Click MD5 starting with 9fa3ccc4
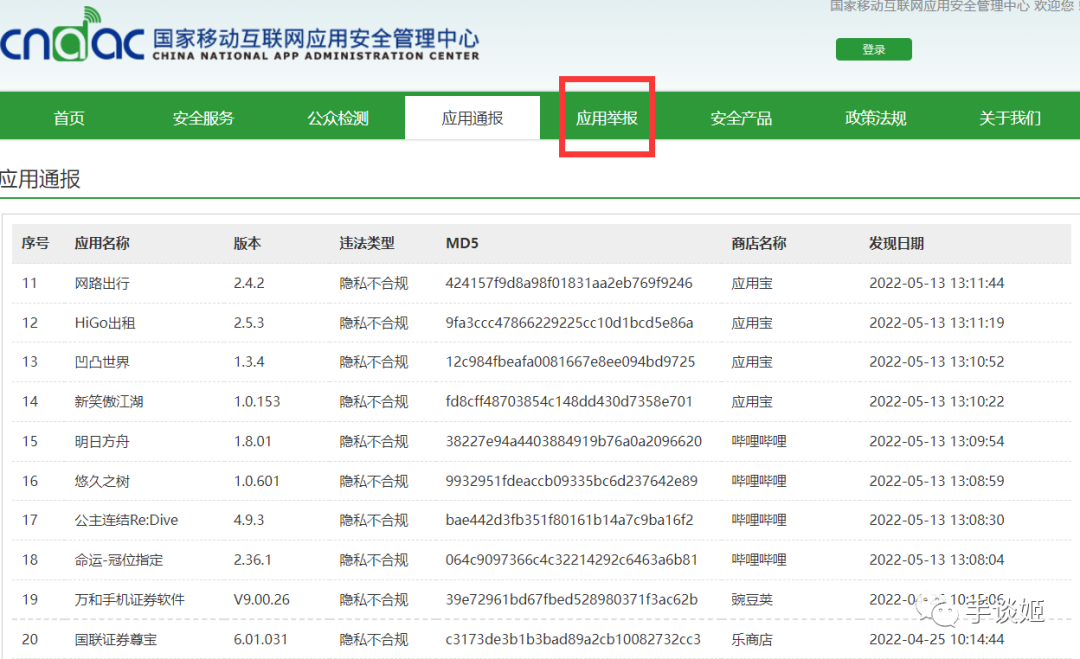 [570, 323]
